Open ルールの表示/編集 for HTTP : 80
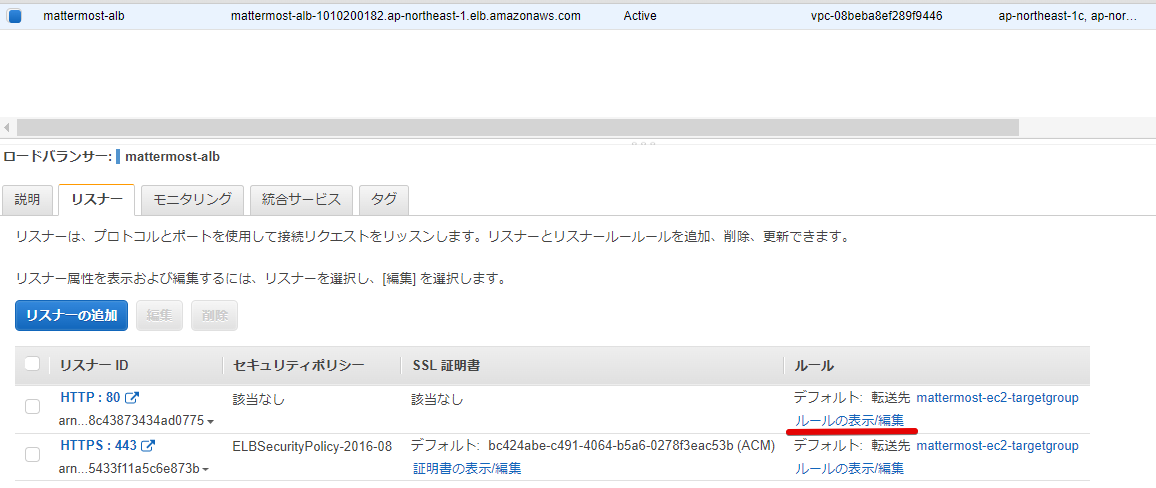Image resolution: width=1156 pixels, height=488 pixels. click(x=849, y=421)
